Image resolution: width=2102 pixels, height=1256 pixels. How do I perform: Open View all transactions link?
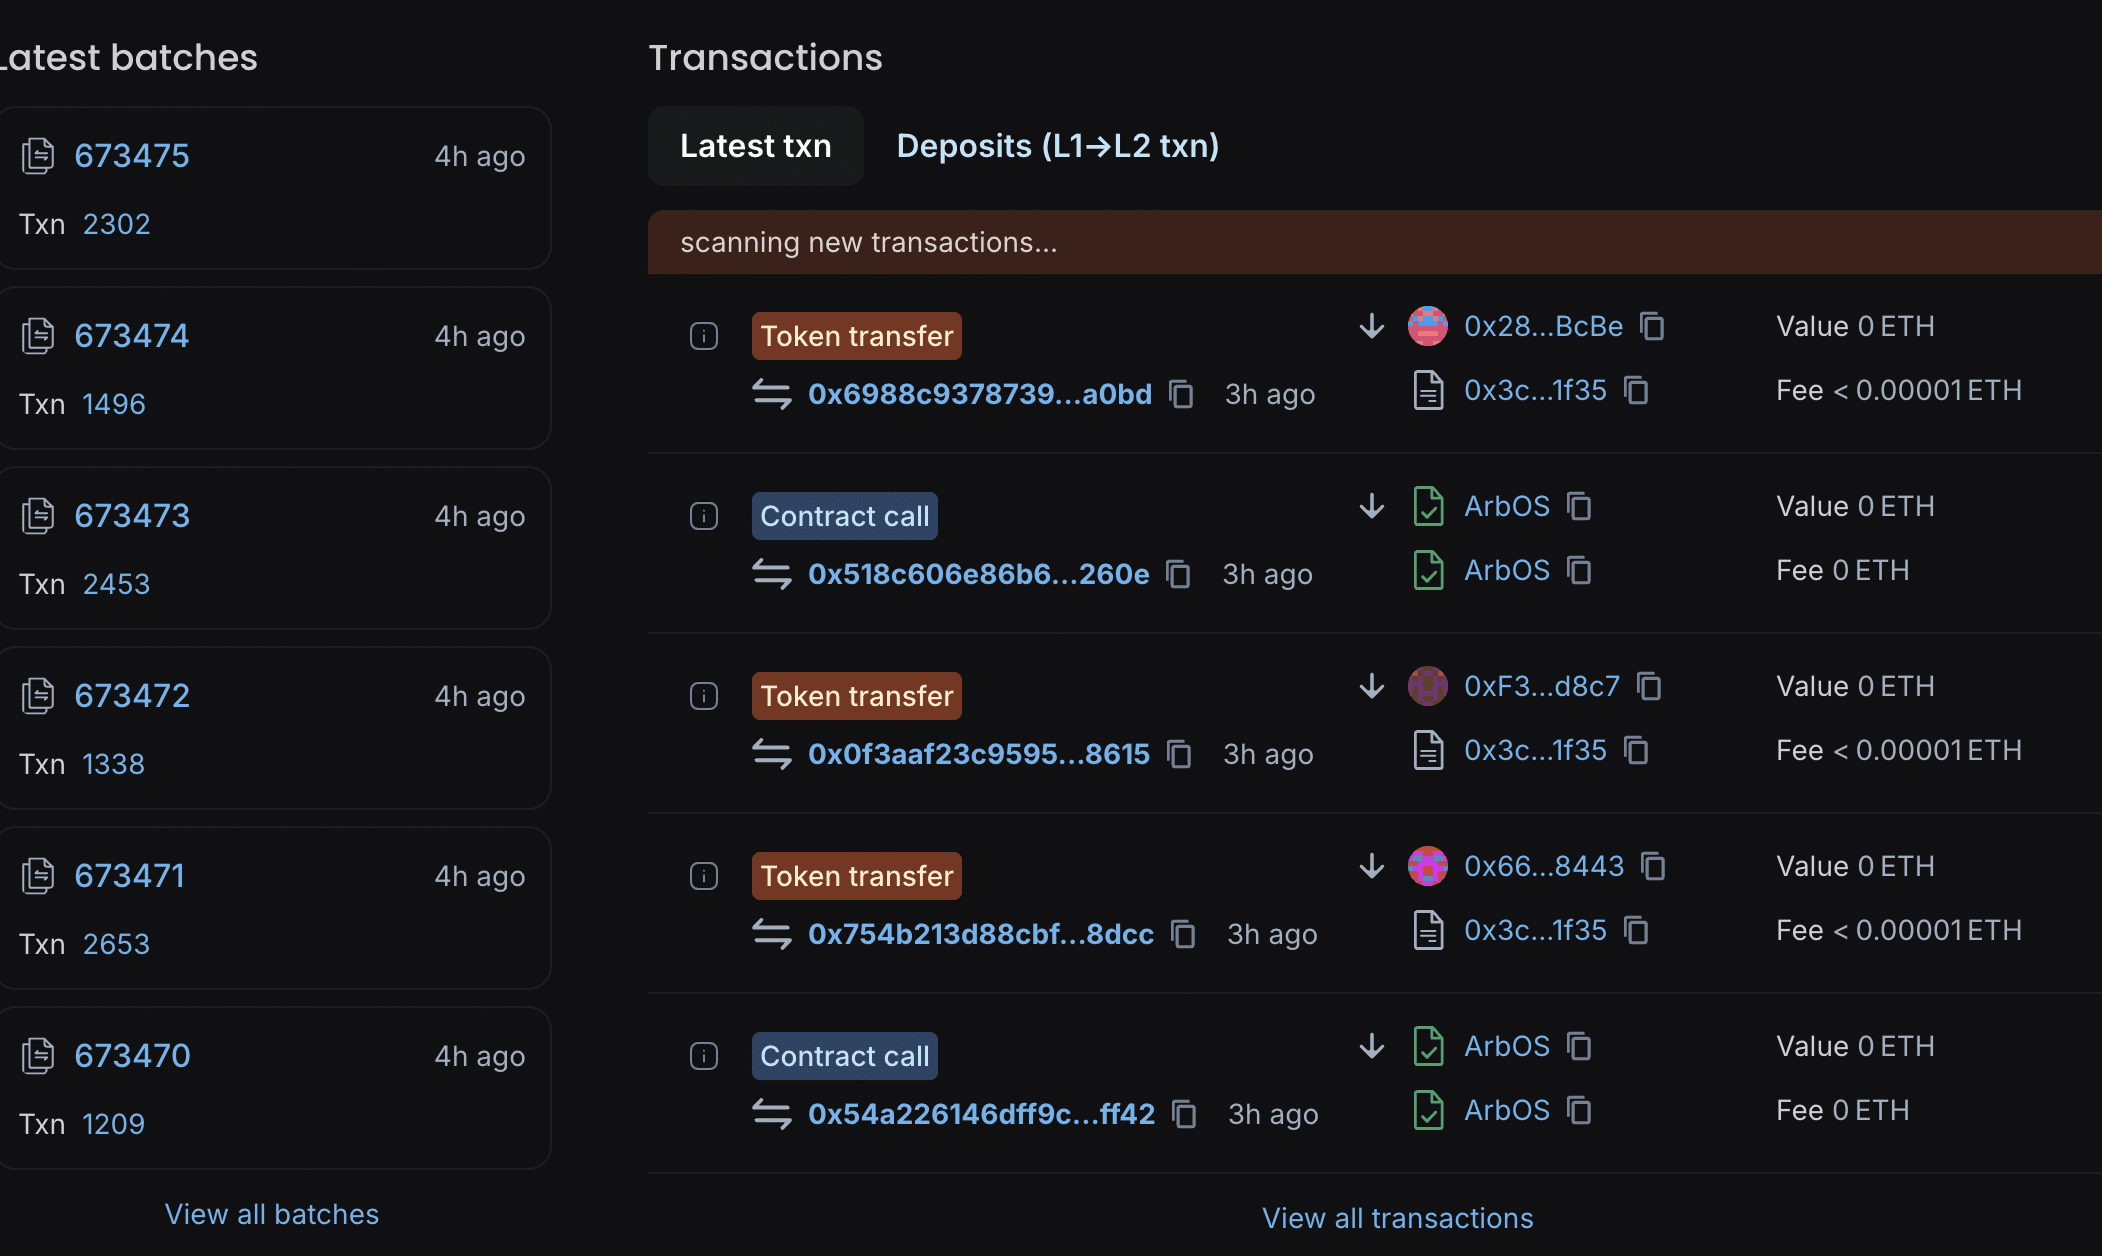pos(1397,1218)
